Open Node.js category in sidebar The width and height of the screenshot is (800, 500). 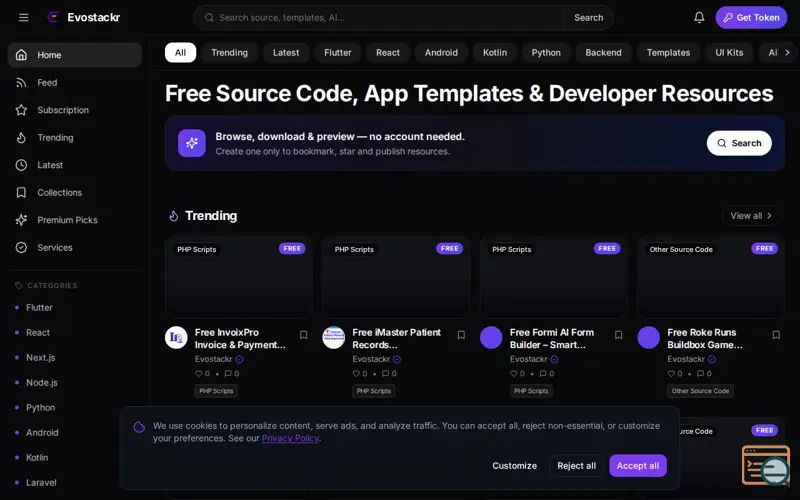[x=41, y=383]
